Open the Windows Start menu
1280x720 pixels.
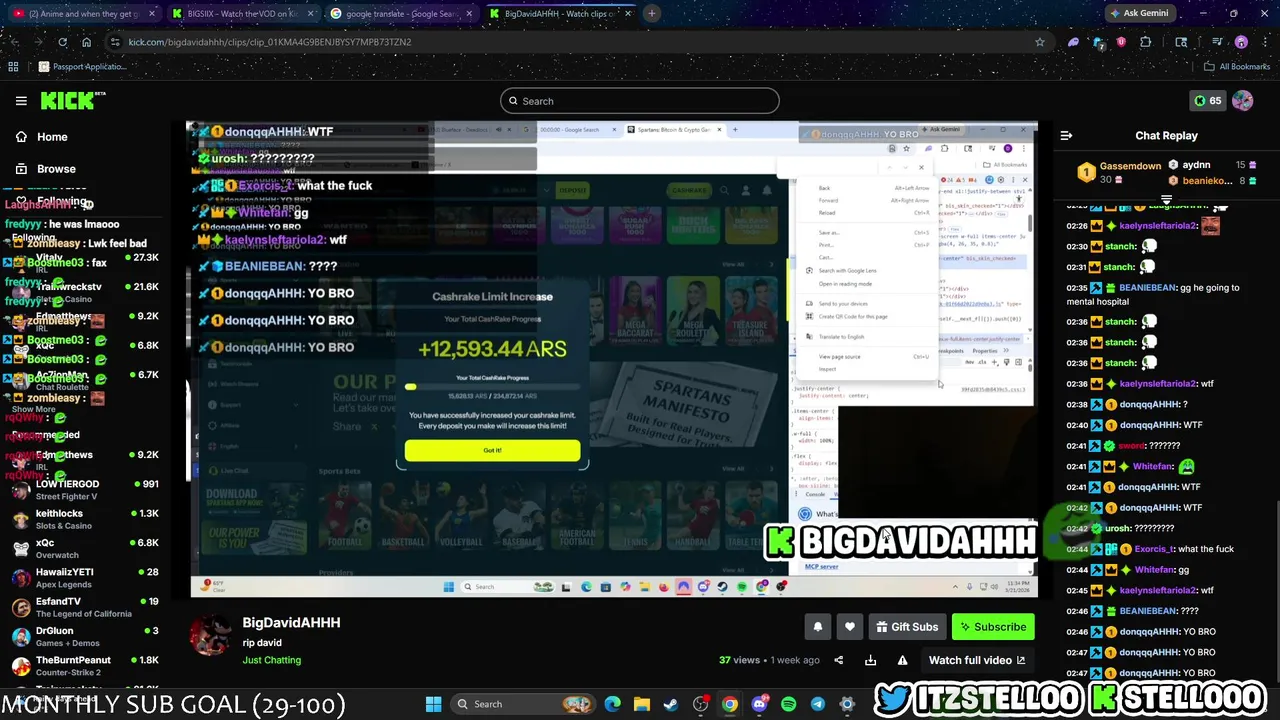click(433, 704)
